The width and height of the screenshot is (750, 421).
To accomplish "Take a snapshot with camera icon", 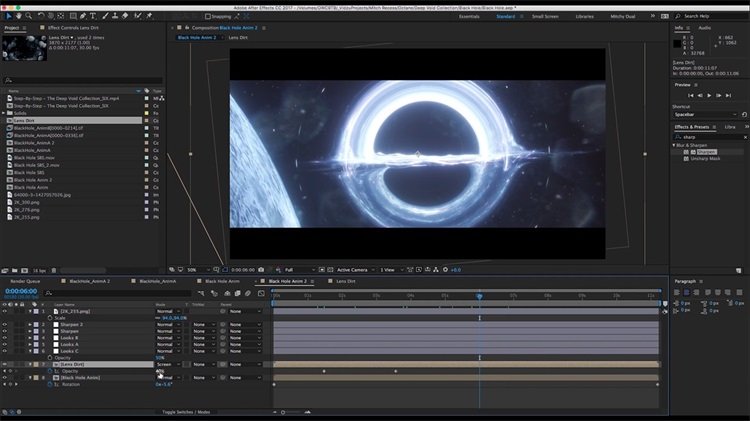I will 261,270.
